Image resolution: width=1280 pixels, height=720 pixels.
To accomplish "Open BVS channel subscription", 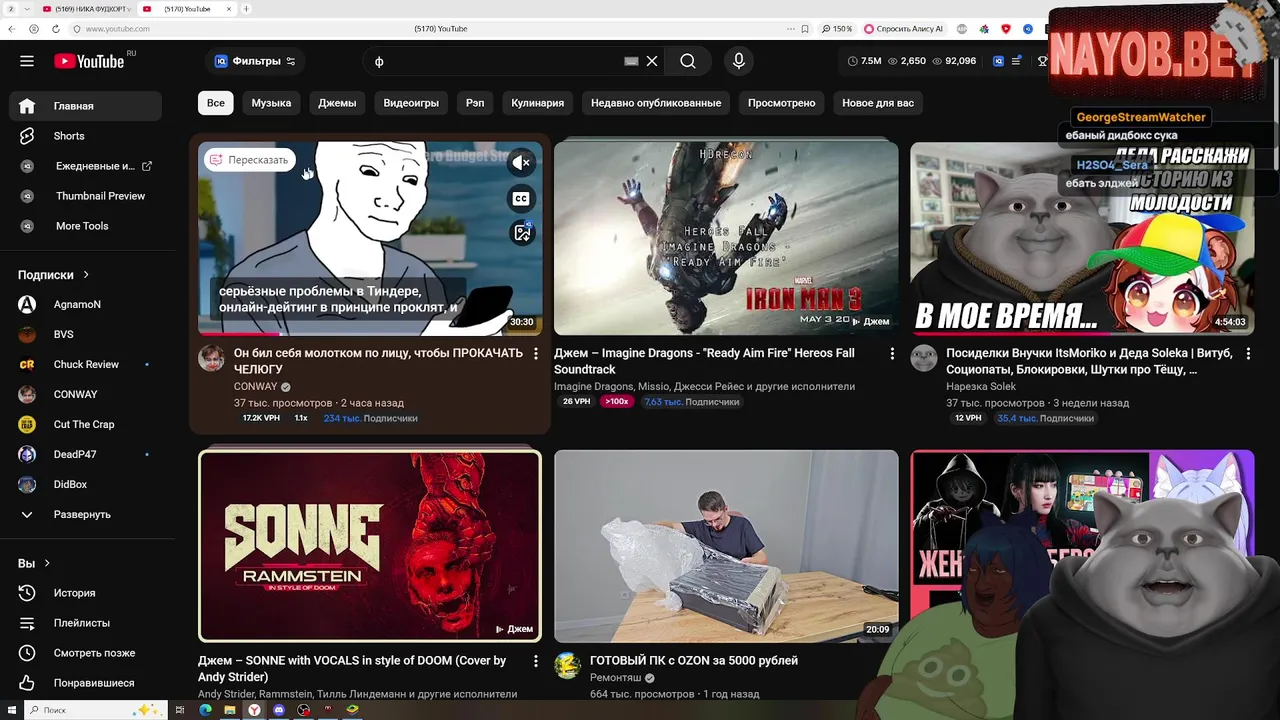I will pos(85,334).
